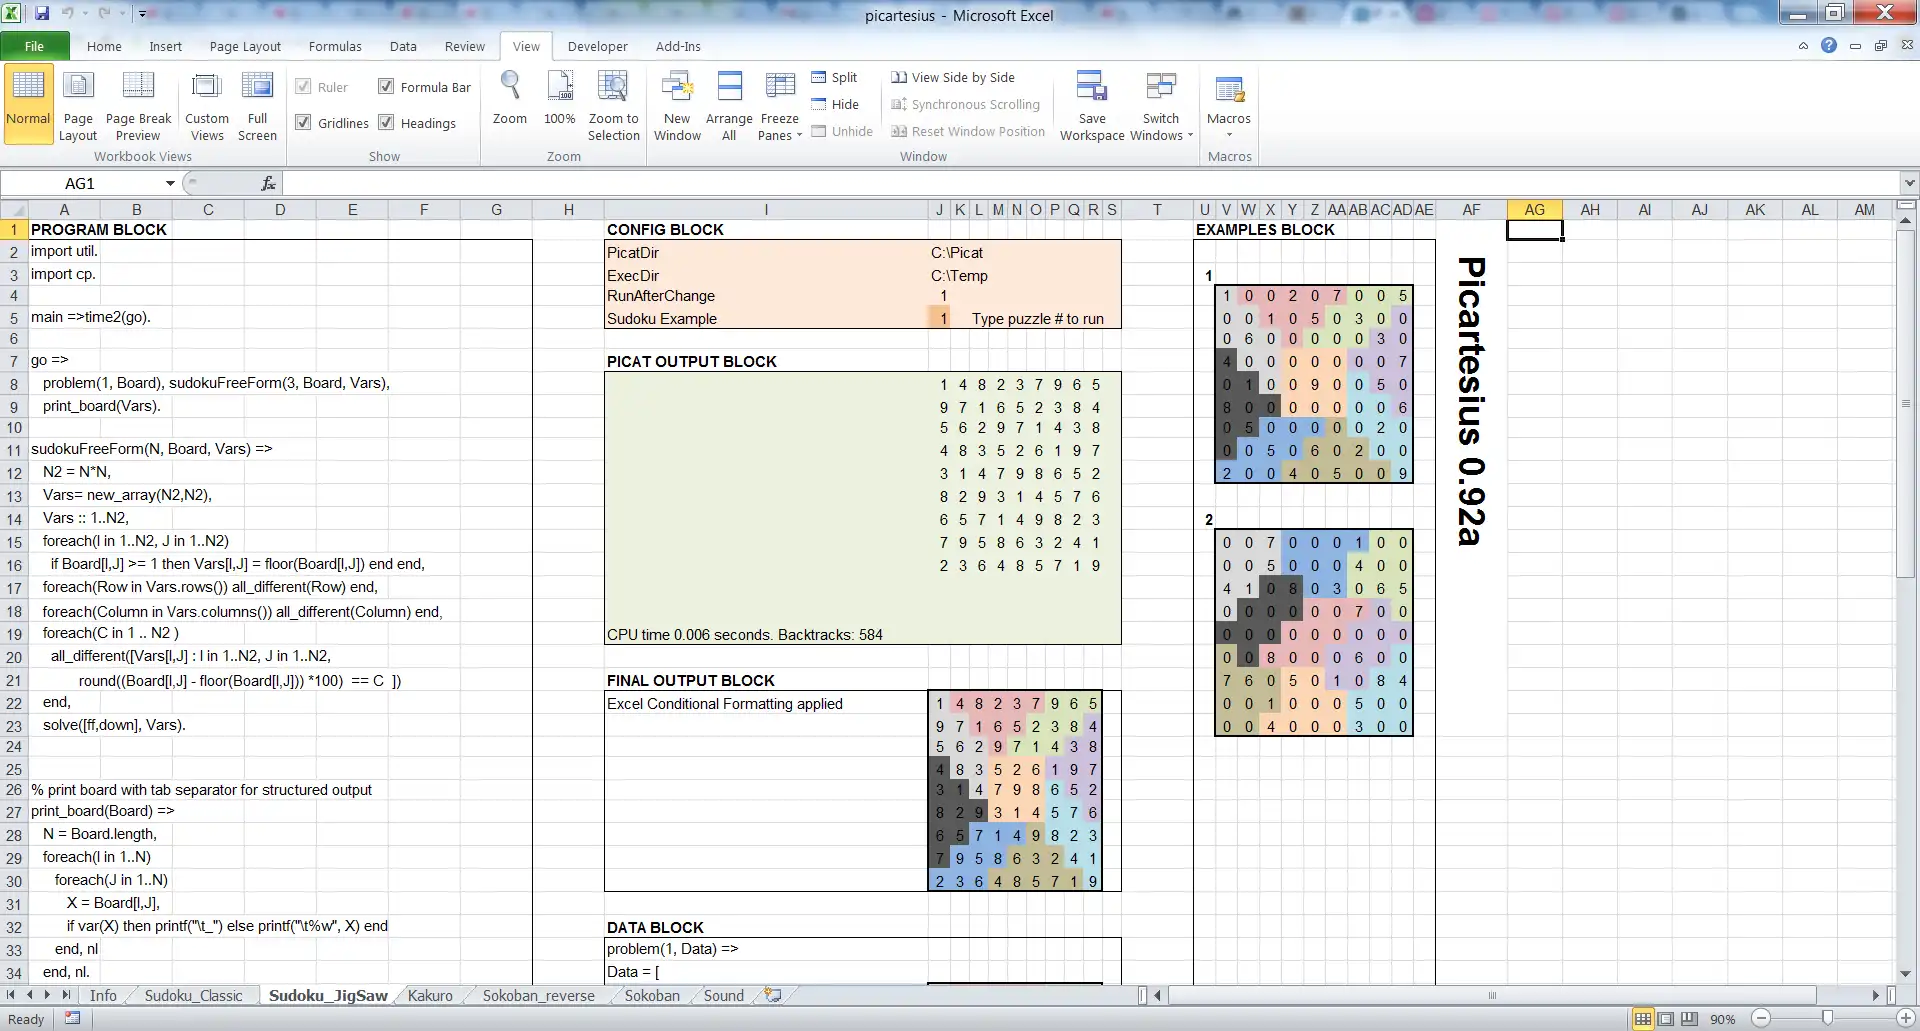This screenshot has width=1920, height=1031.
Task: Click the horizontal scrollbar thumb
Action: (1492, 995)
